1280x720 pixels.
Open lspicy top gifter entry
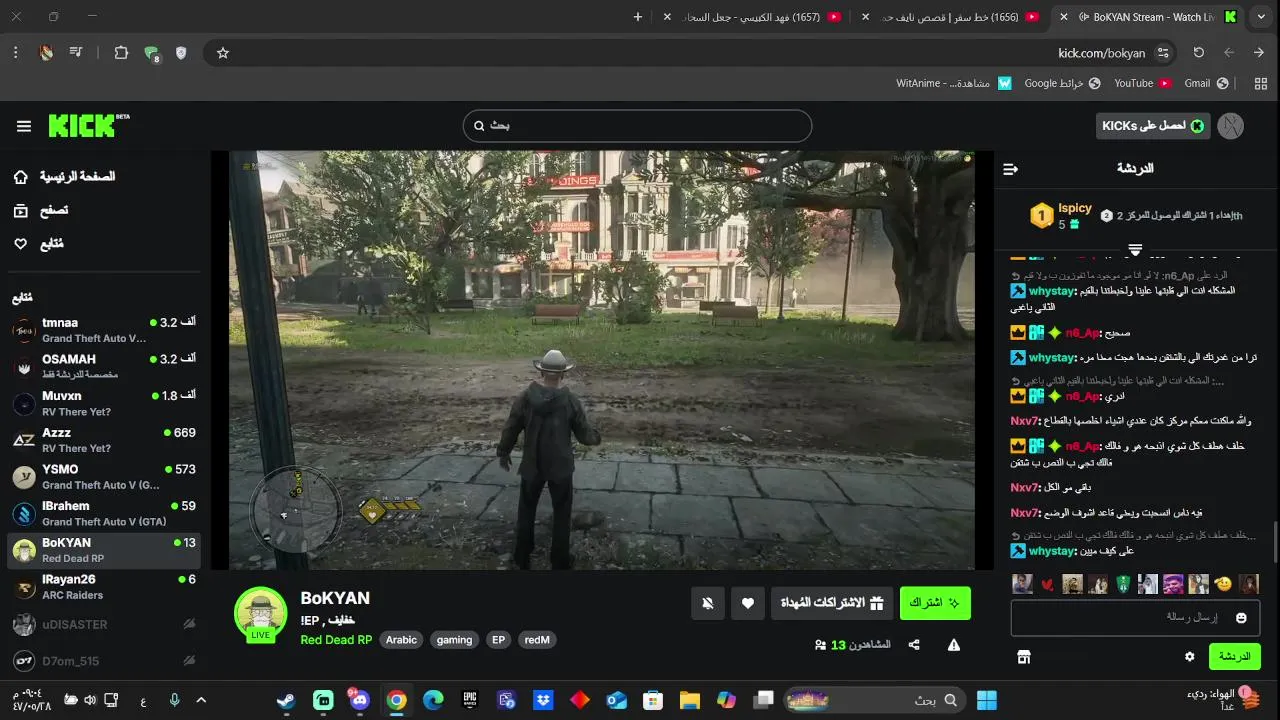1062,216
